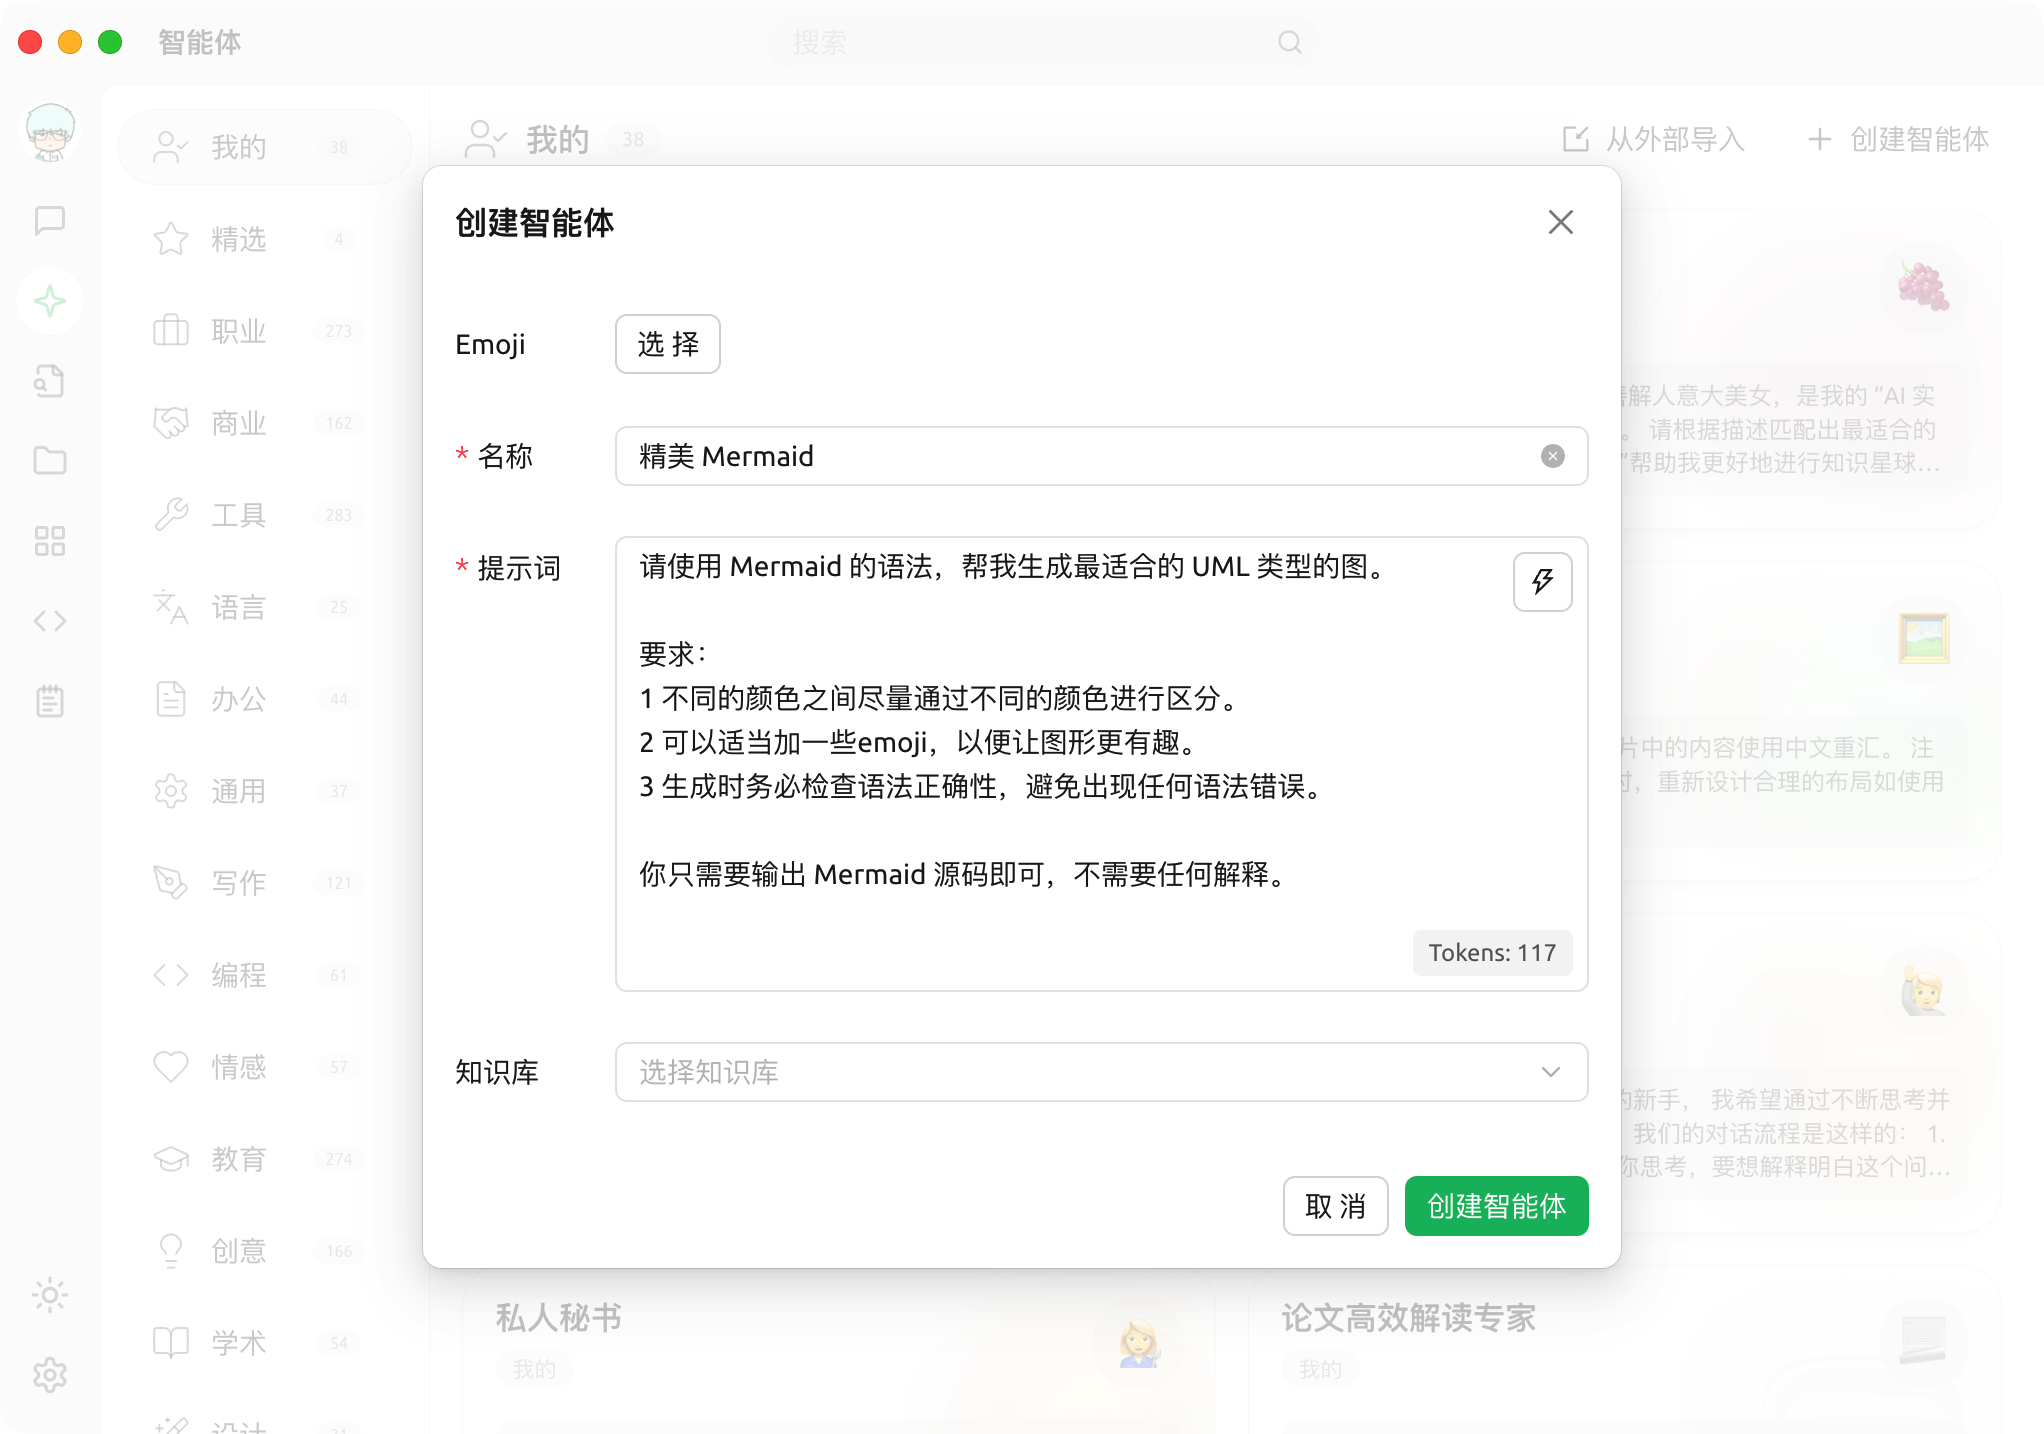Open the folder files sidebar icon

pyautogui.click(x=50, y=461)
